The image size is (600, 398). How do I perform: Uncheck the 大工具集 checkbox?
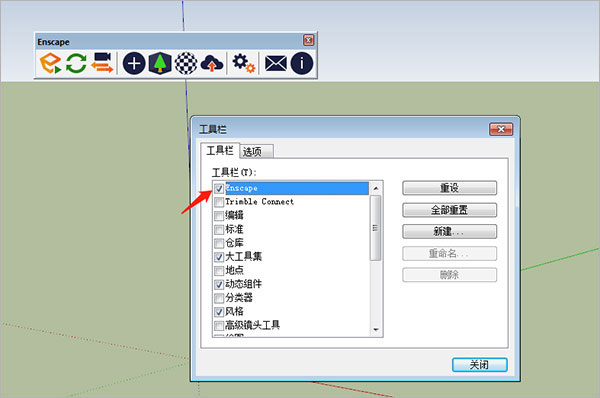(x=219, y=257)
